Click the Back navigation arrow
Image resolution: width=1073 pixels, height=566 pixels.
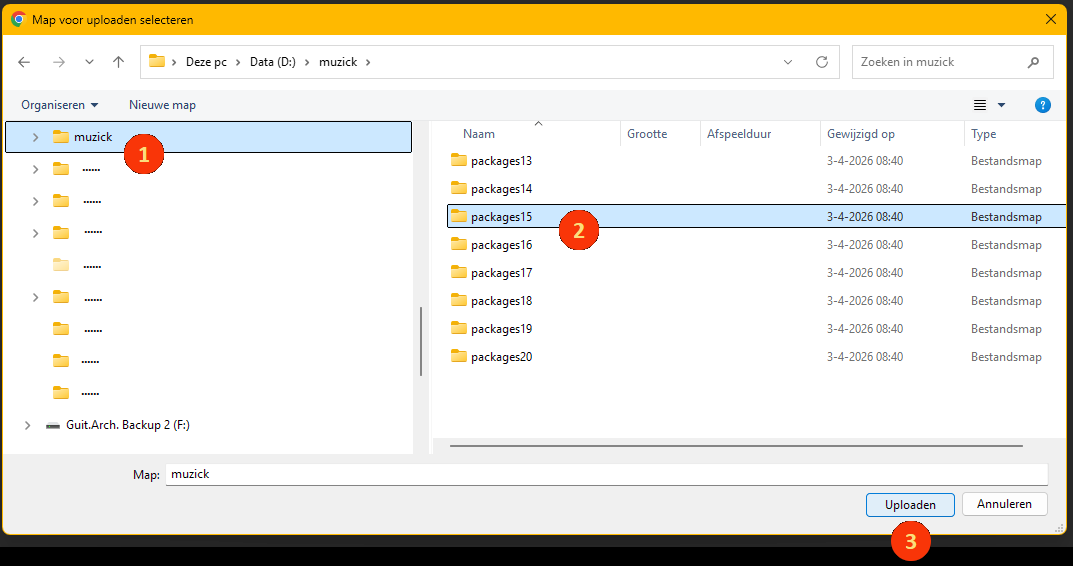pyautogui.click(x=24, y=62)
